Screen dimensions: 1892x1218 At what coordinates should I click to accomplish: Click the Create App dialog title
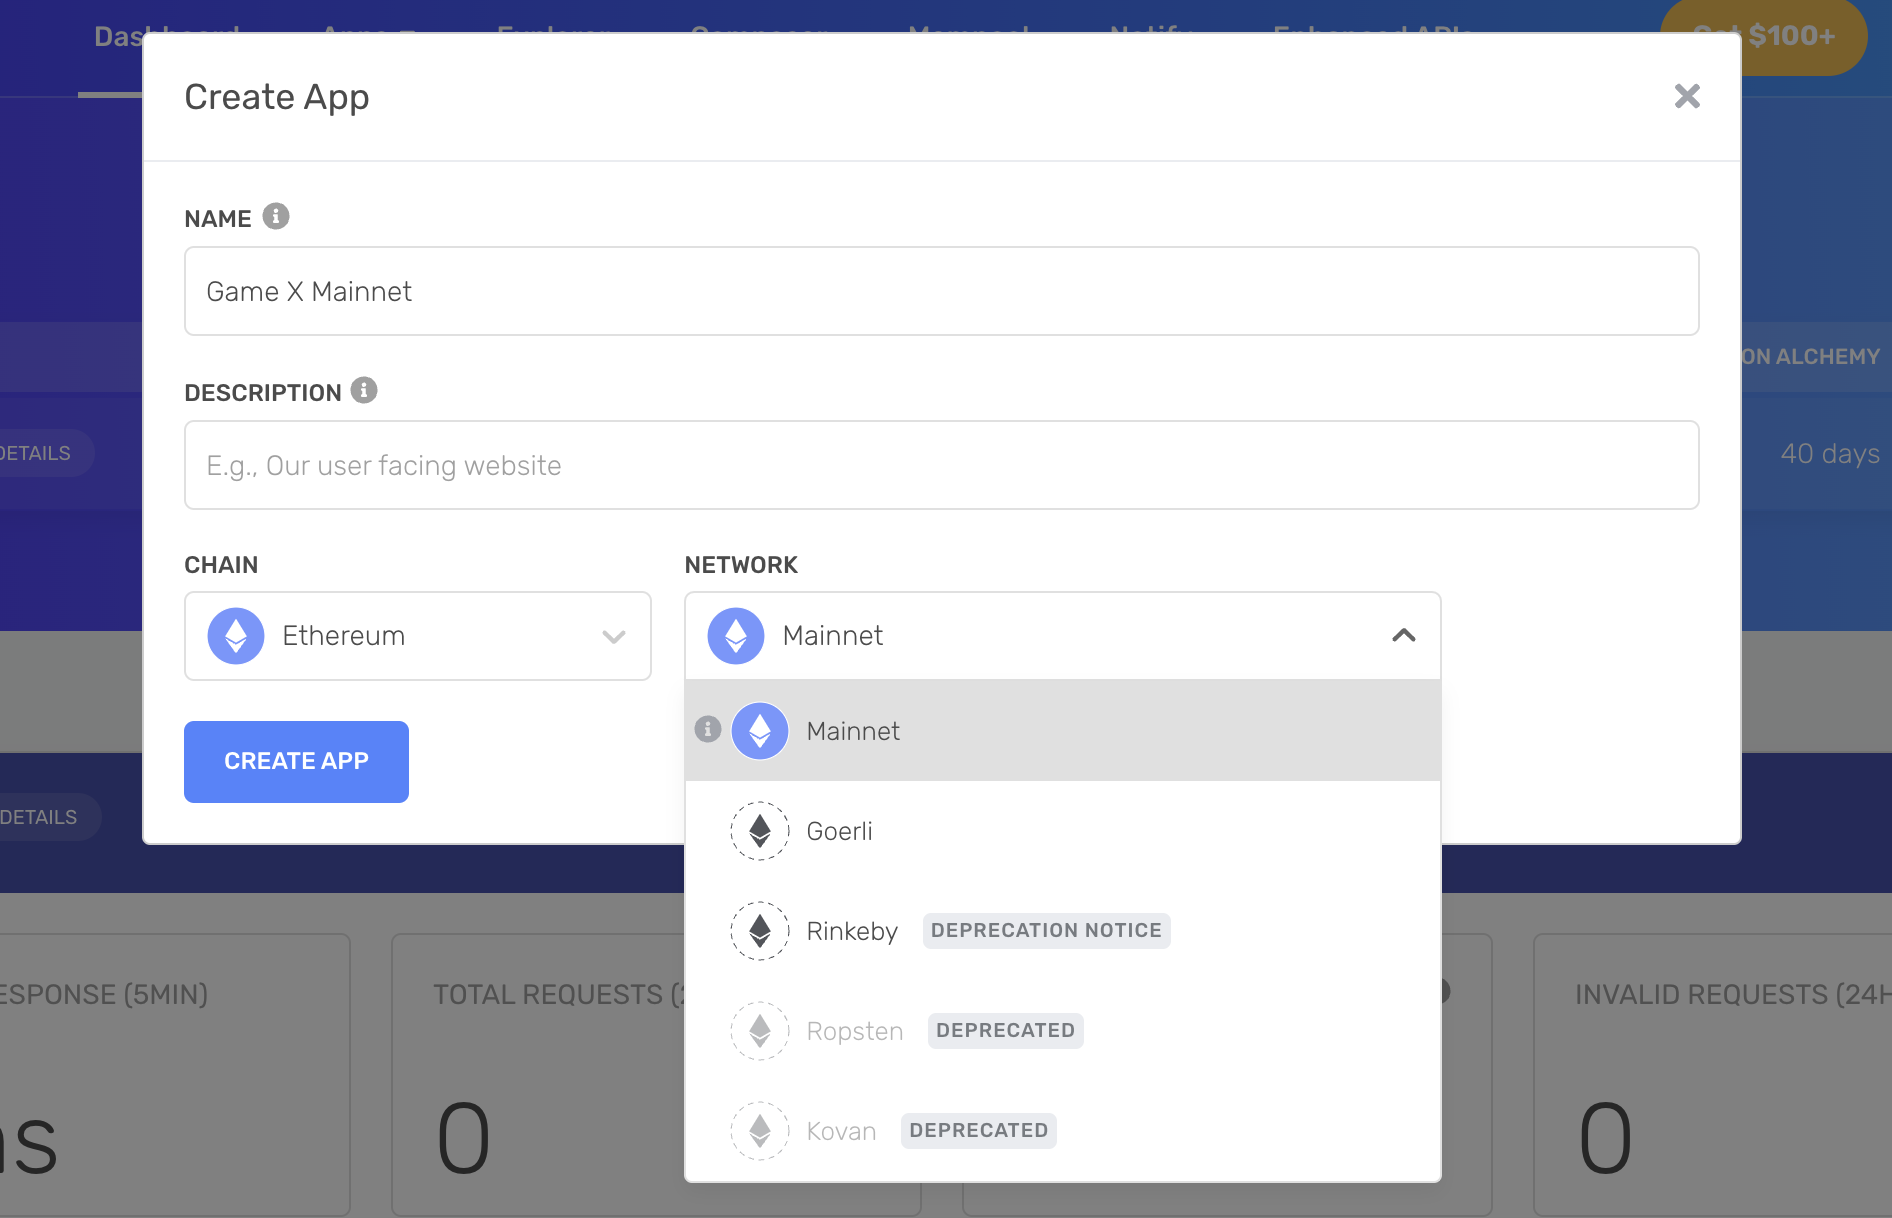pyautogui.click(x=277, y=97)
